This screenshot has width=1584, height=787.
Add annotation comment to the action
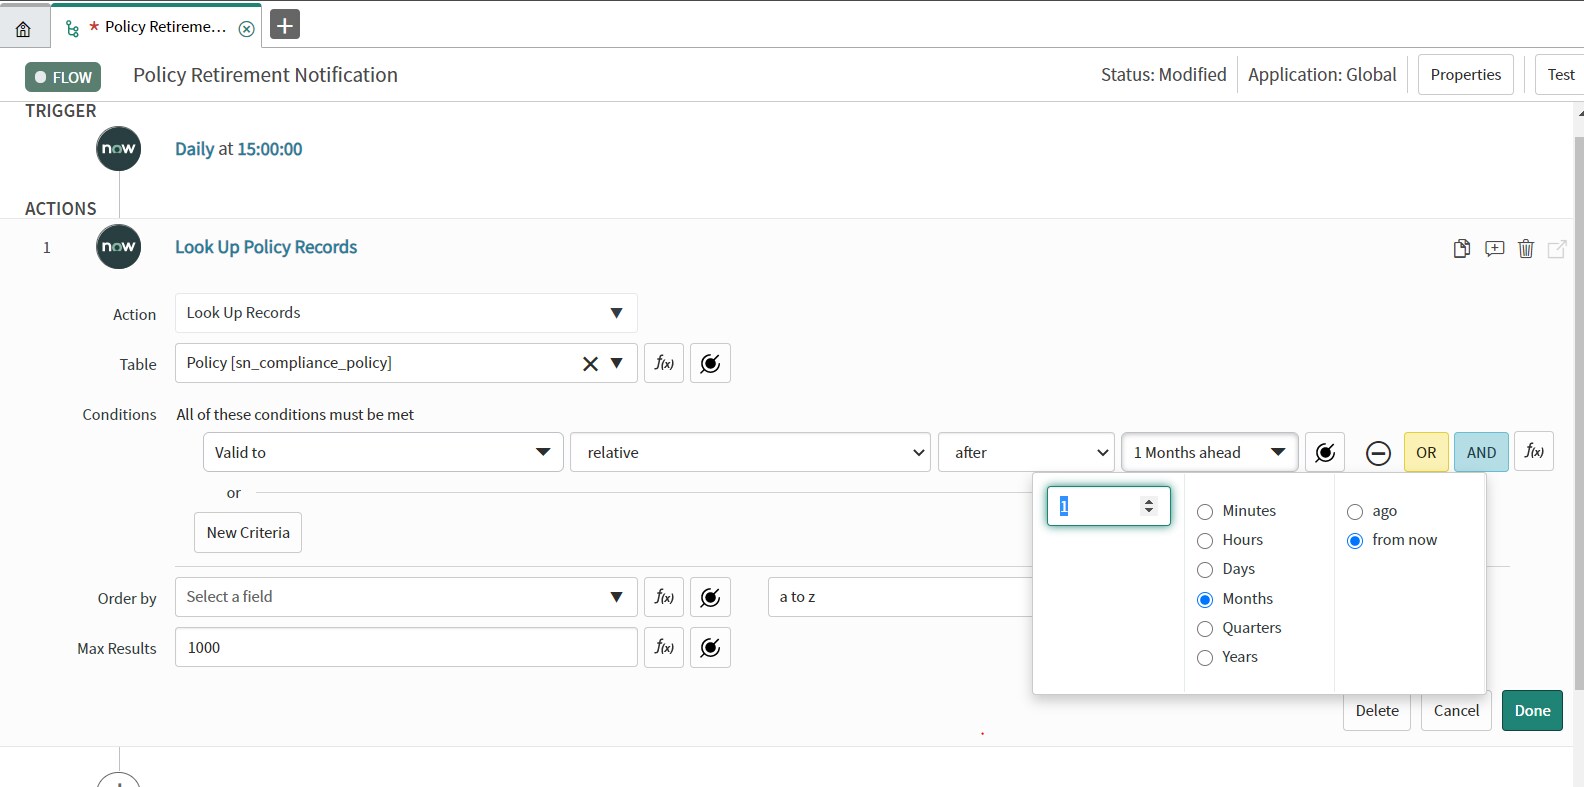[x=1494, y=249]
